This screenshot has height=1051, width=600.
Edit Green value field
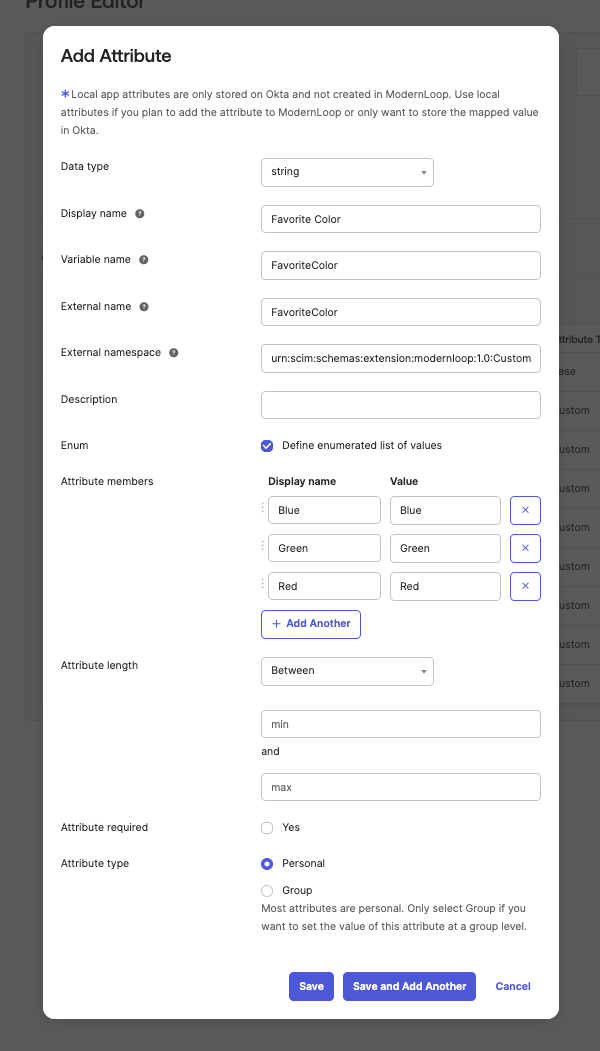[445, 548]
